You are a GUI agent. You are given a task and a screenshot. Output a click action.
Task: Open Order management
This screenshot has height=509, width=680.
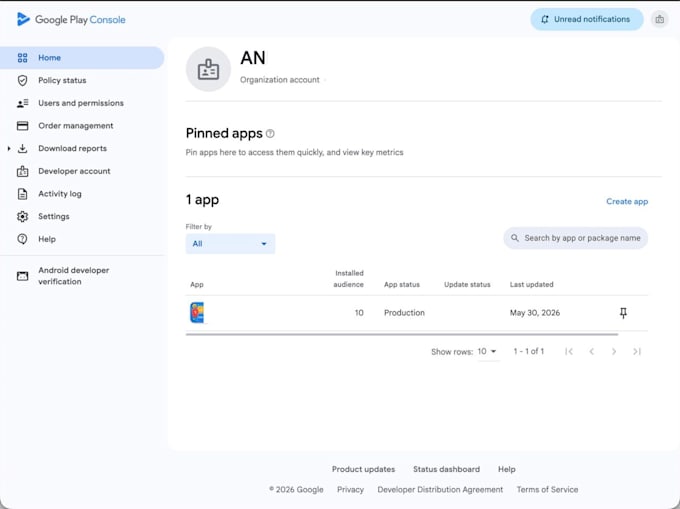pos(75,126)
